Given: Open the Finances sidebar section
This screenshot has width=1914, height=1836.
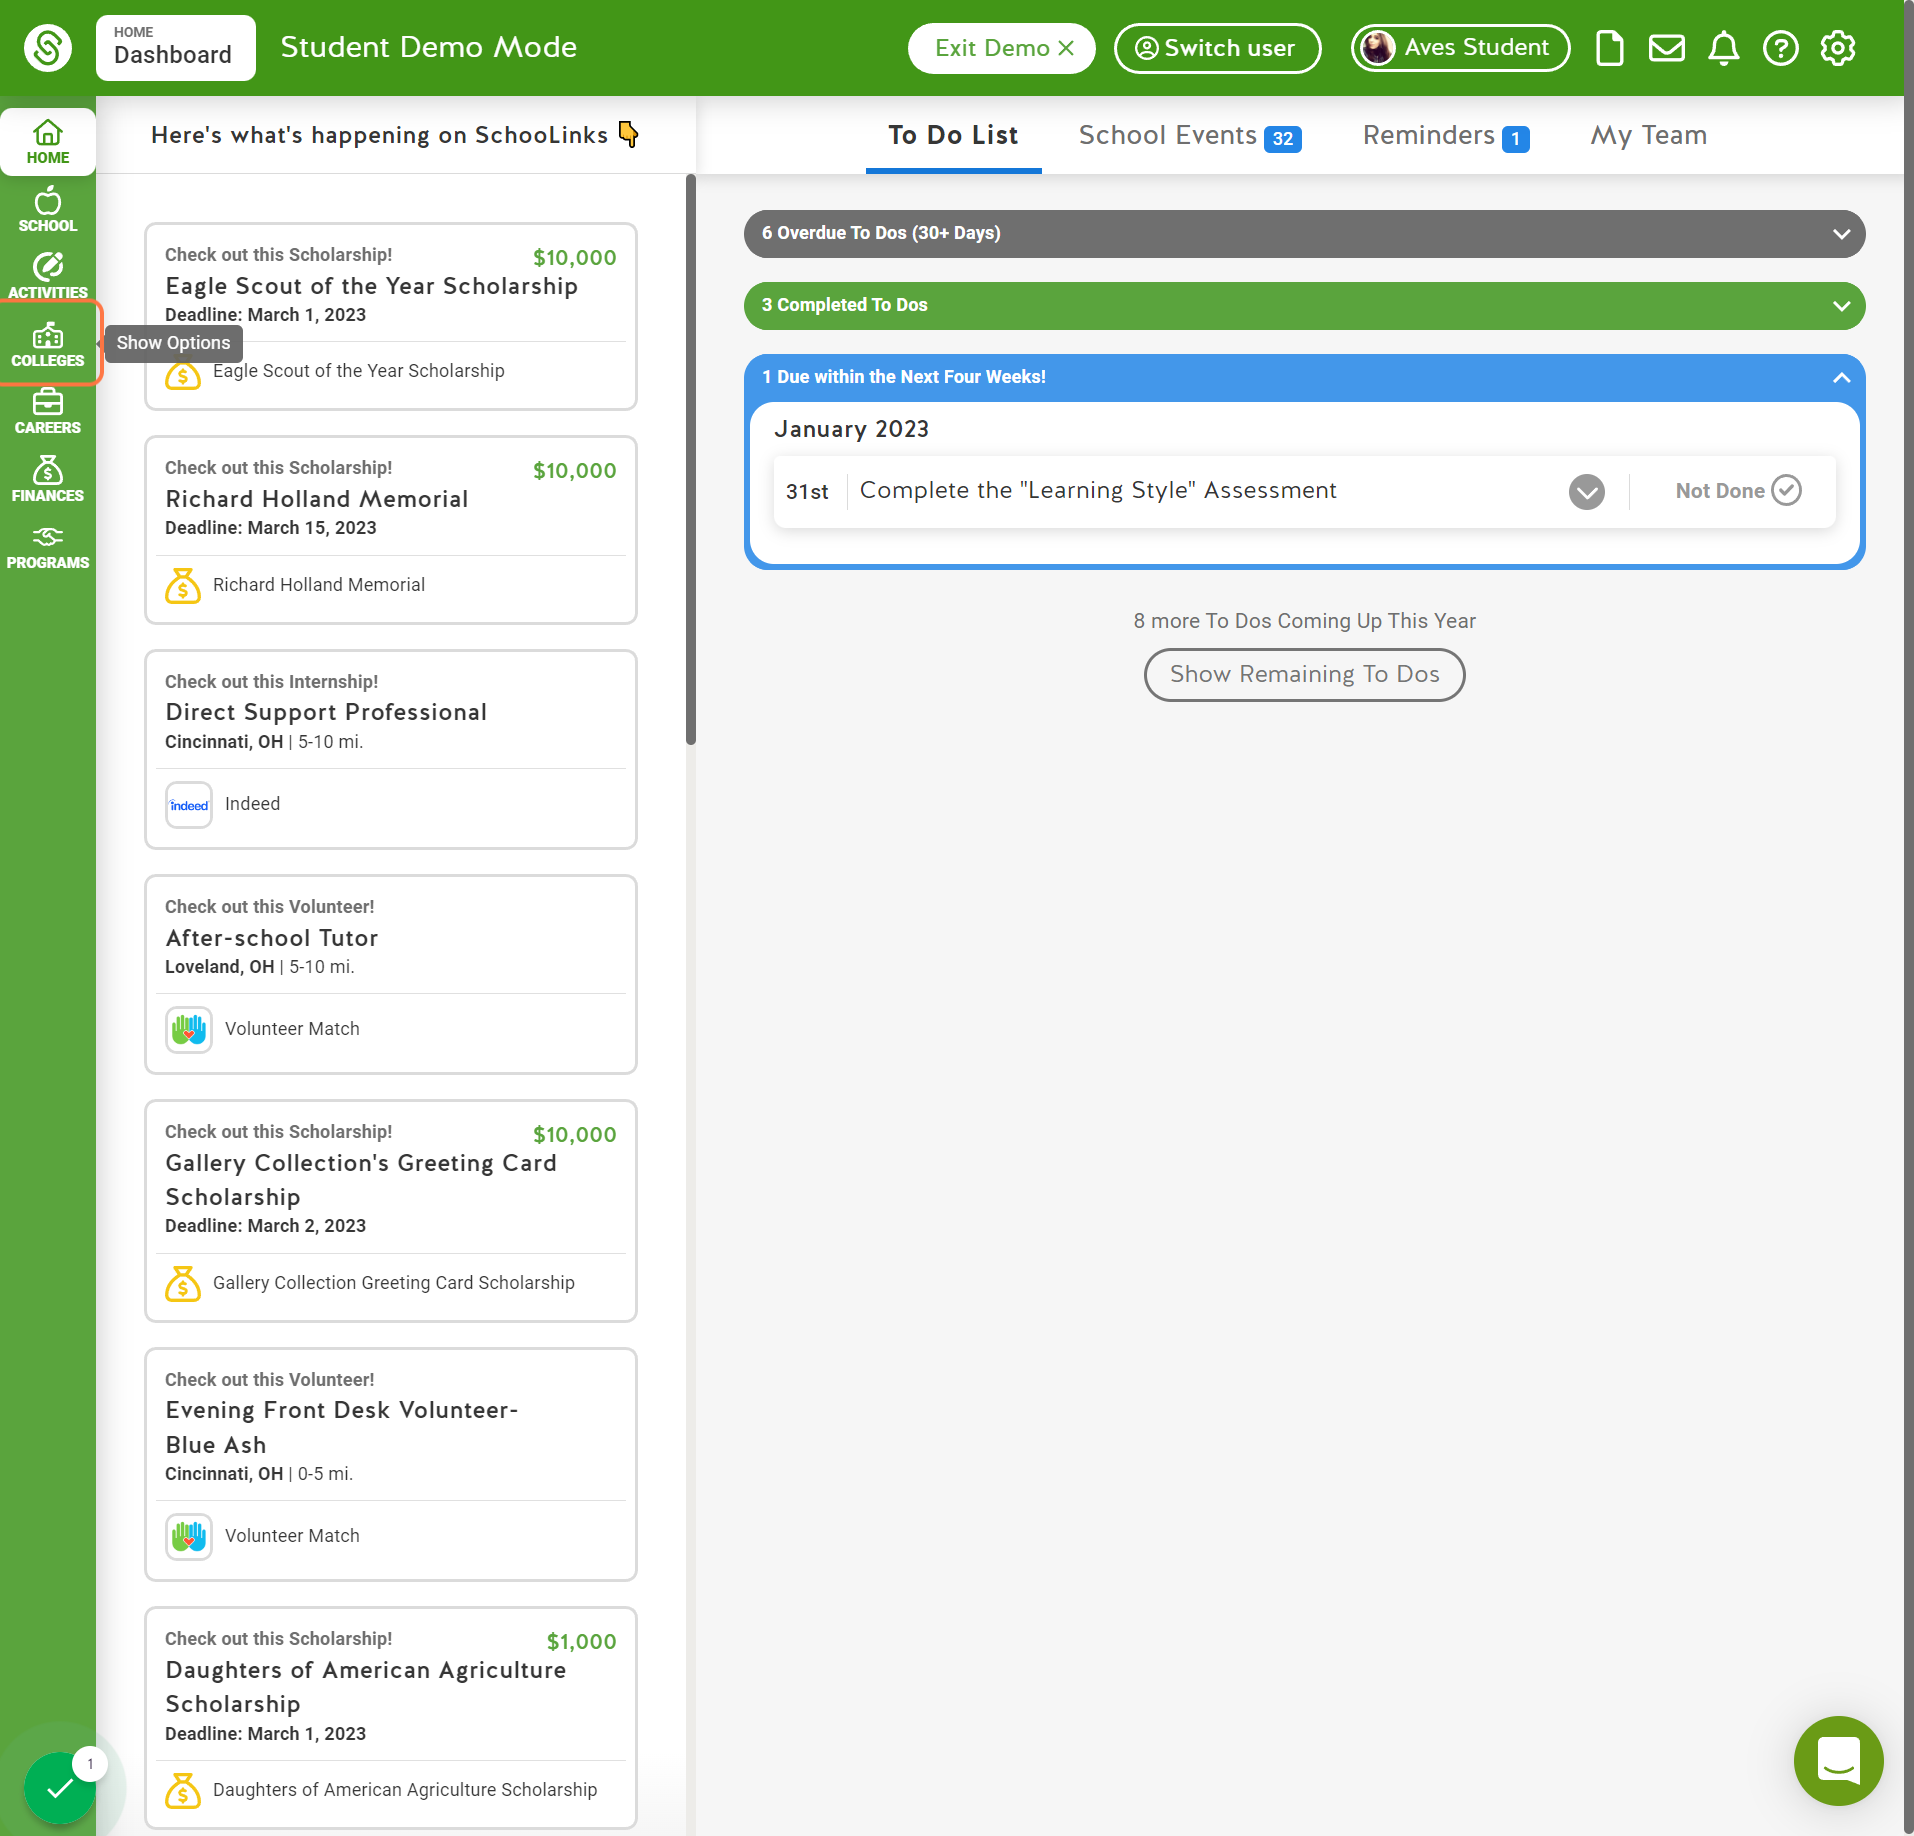Looking at the screenshot, I should (48, 479).
